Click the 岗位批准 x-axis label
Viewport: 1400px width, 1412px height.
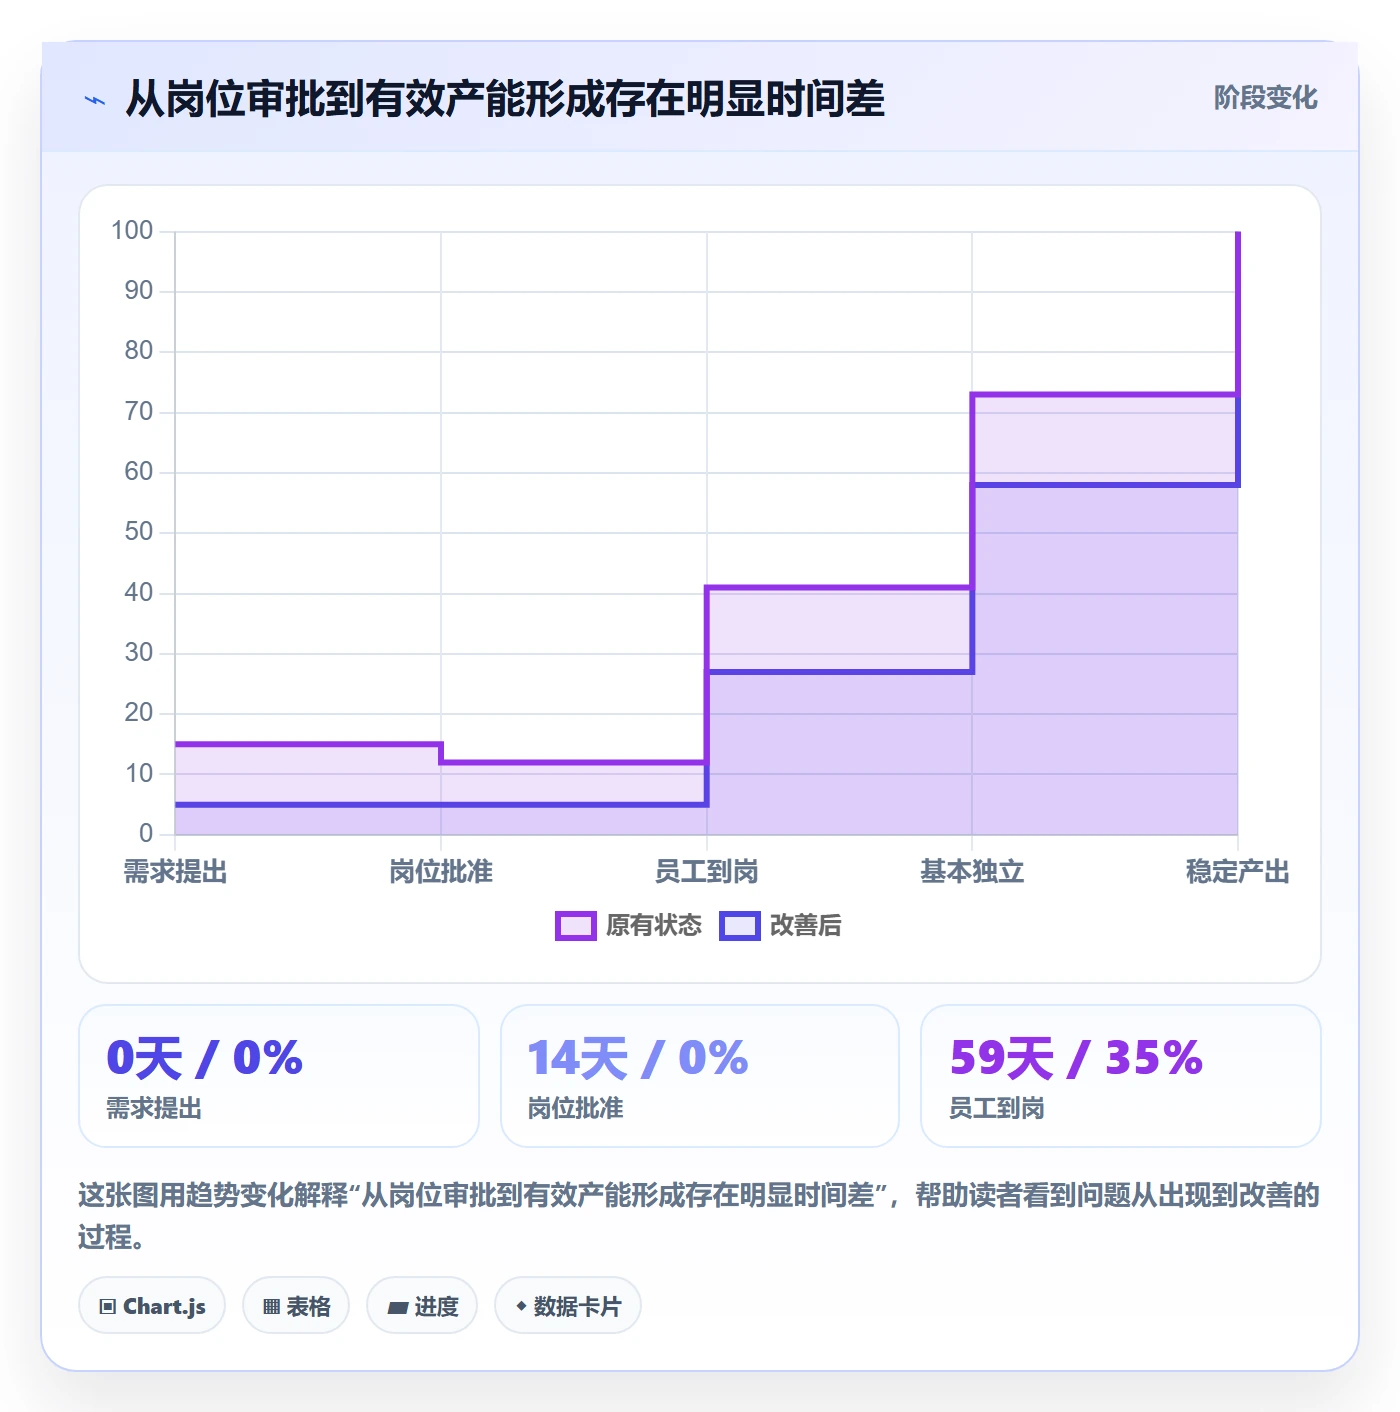[x=441, y=872]
